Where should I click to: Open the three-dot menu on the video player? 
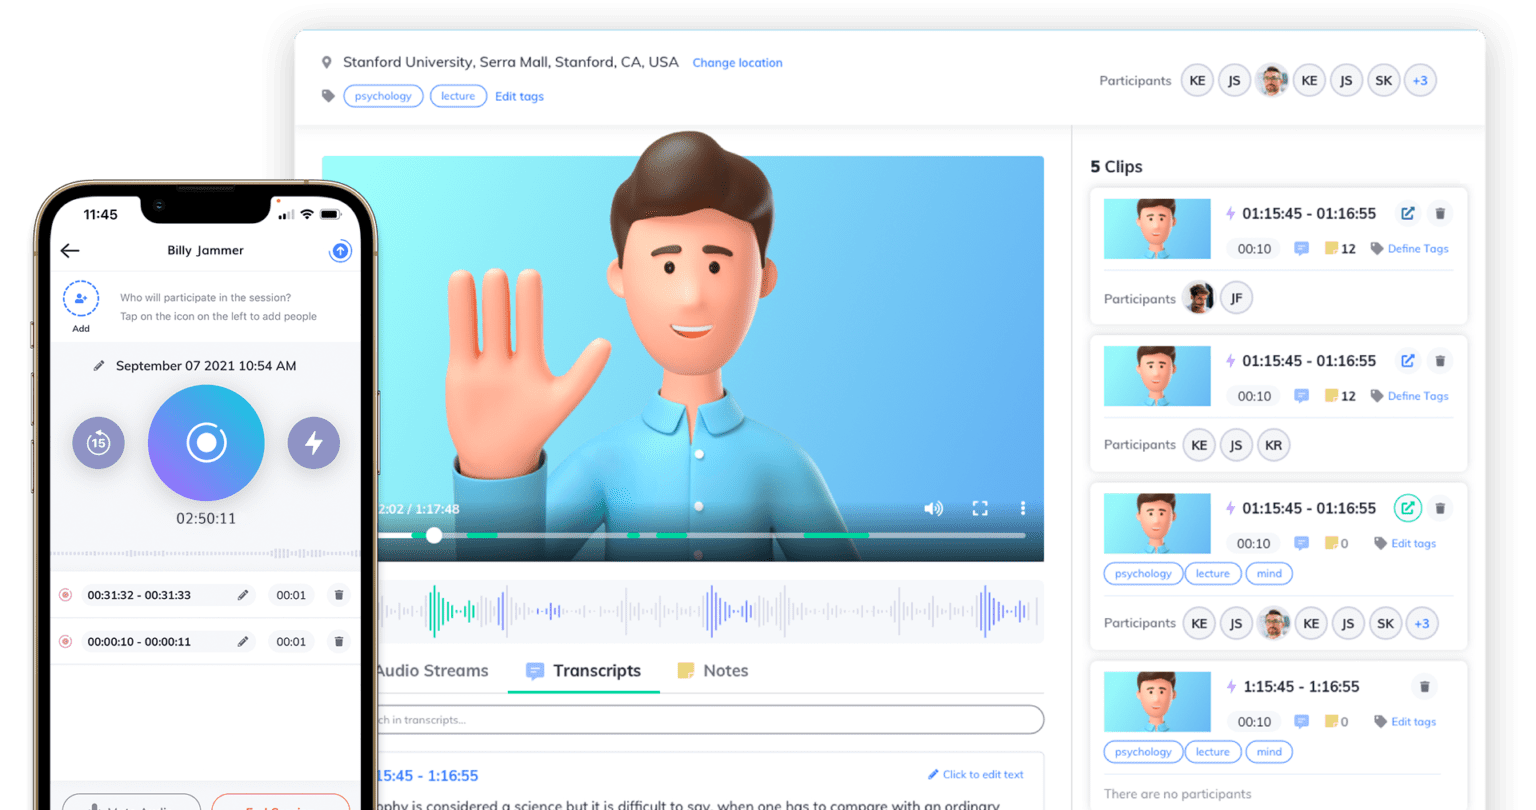[x=1021, y=509]
